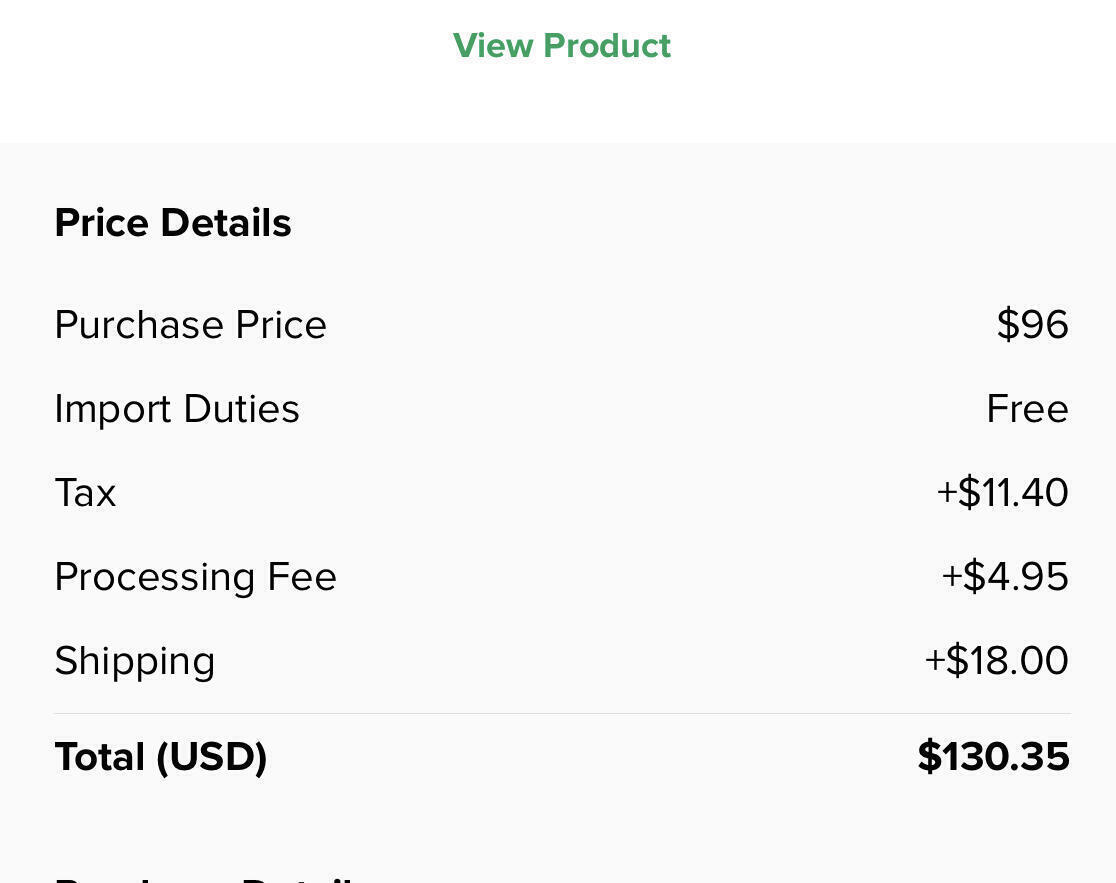Select the Shipping row label
The height and width of the screenshot is (883, 1116).
coord(135,661)
